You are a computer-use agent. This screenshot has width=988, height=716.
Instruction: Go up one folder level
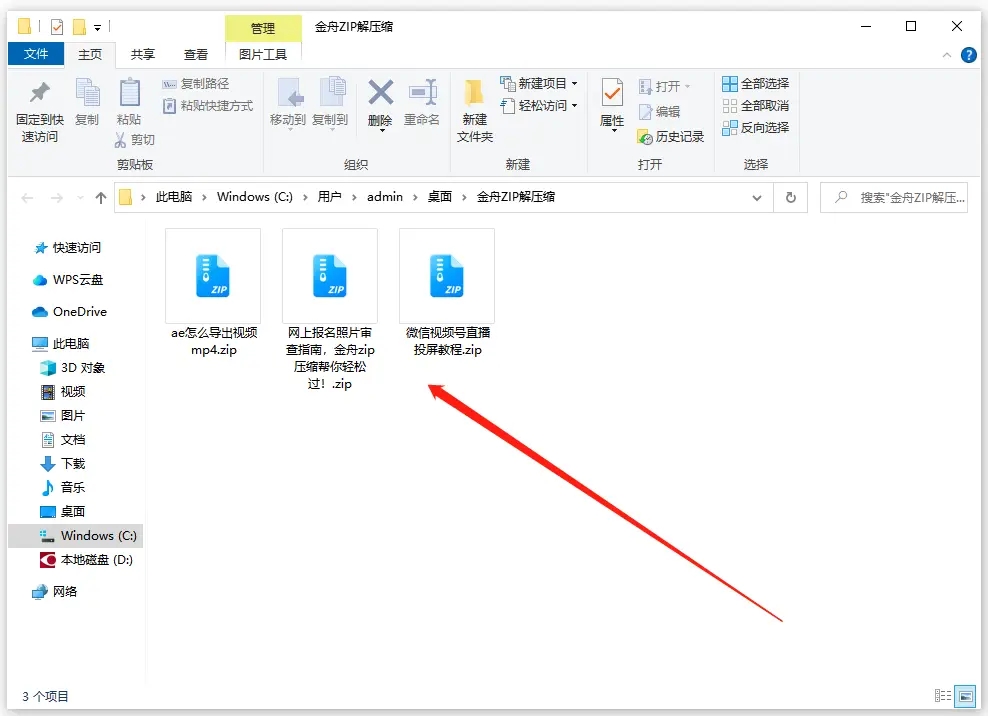pos(101,198)
